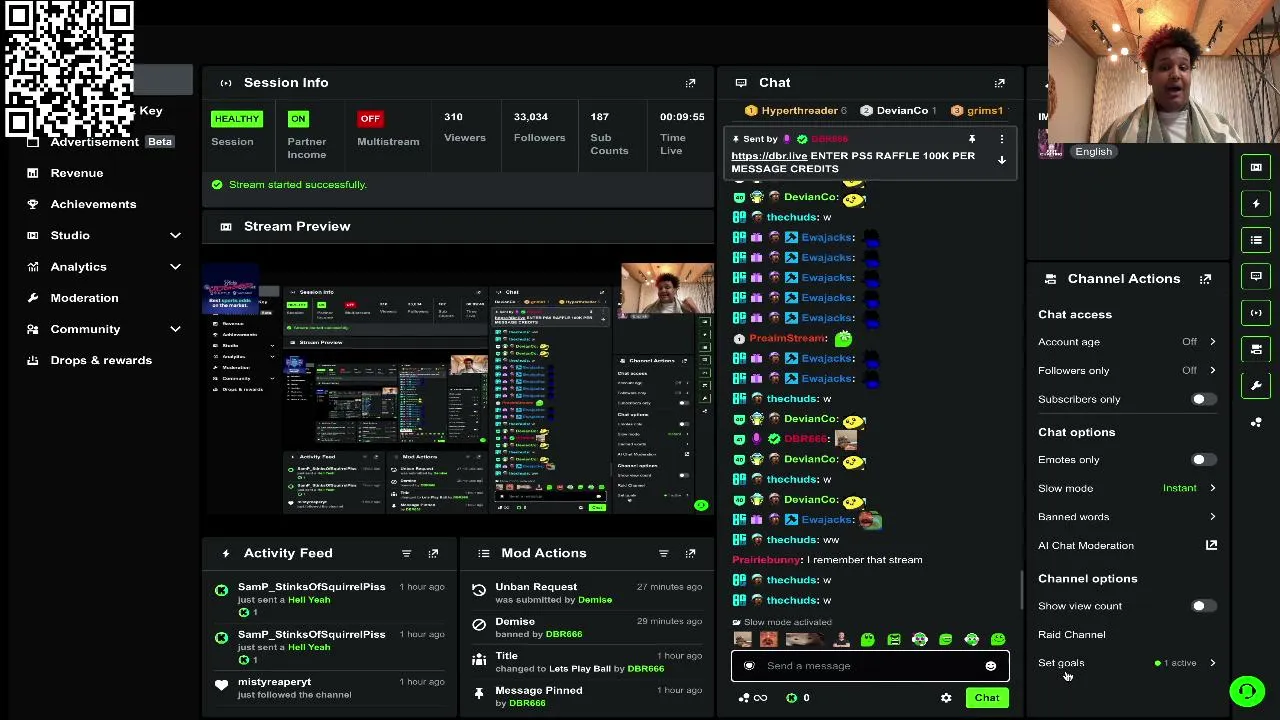
Task: Click the English language tag
Action: click(1093, 152)
